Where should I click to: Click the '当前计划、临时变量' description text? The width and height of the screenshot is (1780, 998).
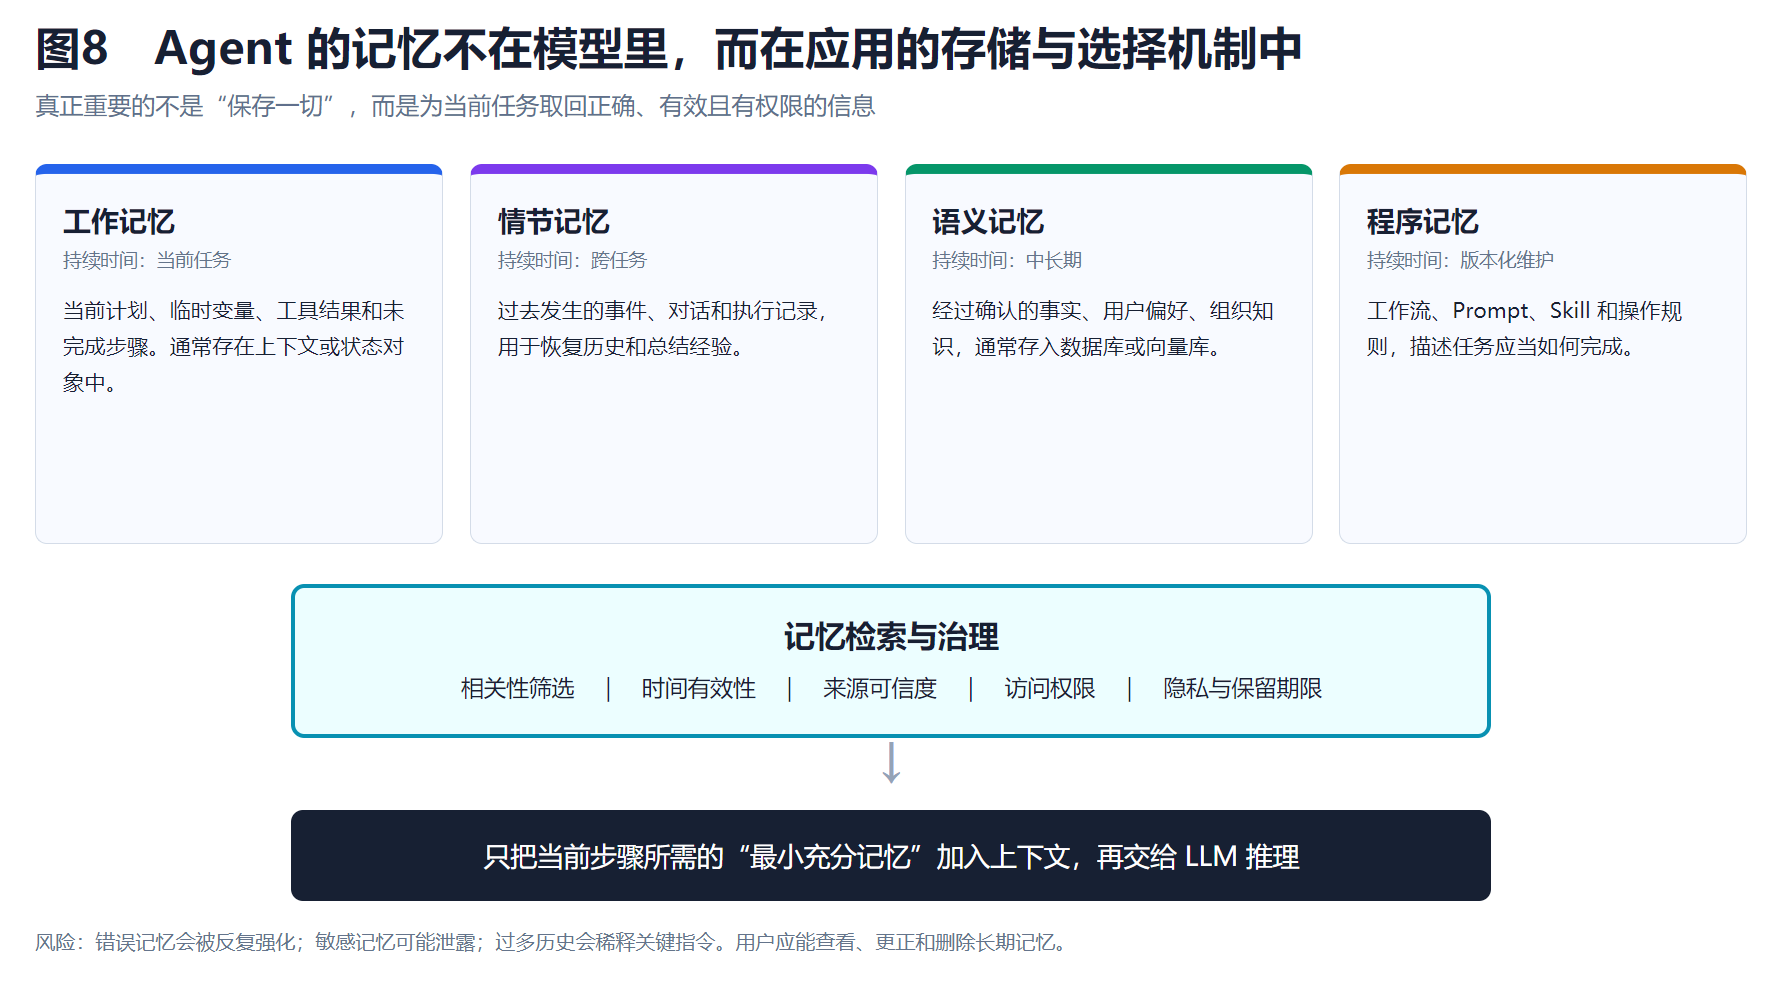click(x=233, y=347)
